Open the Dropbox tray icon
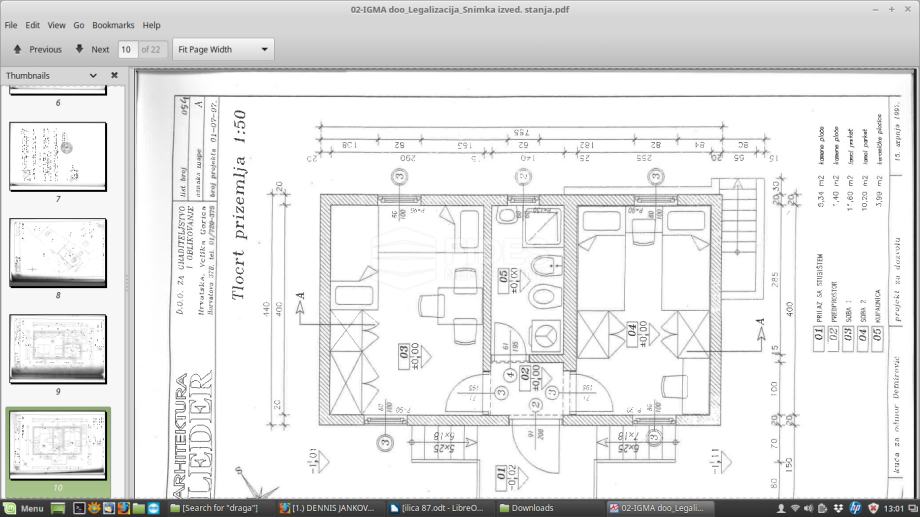This screenshot has width=920, height=517. coord(838,508)
